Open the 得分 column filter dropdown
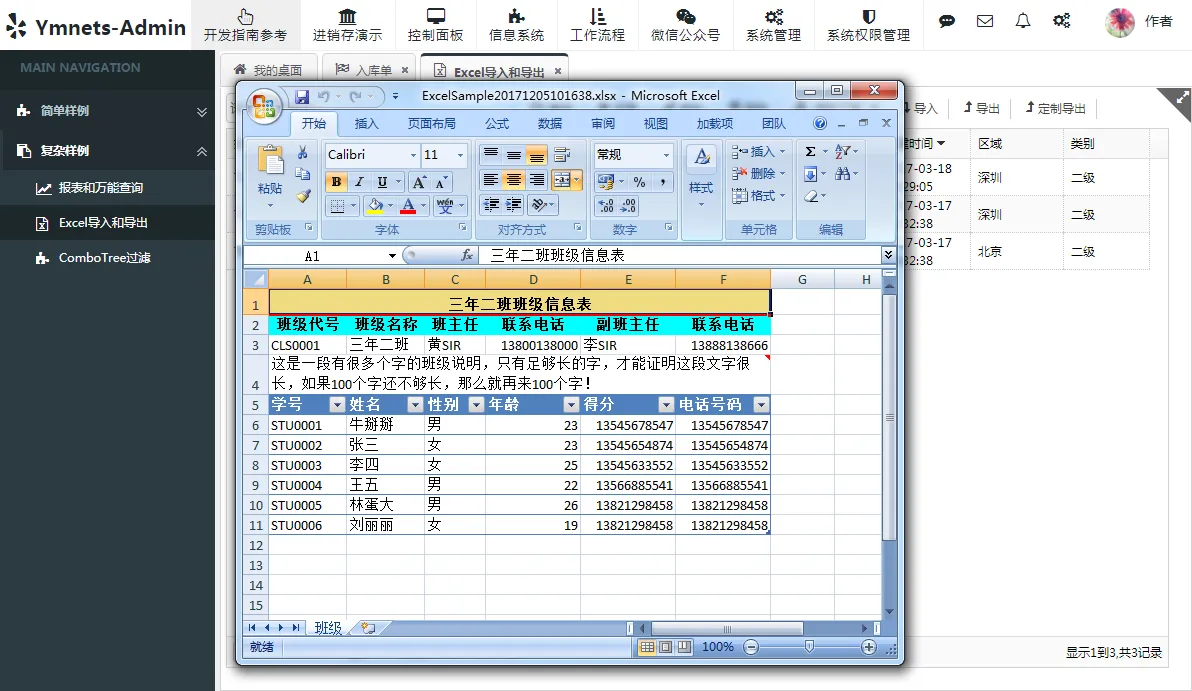 (x=666, y=404)
